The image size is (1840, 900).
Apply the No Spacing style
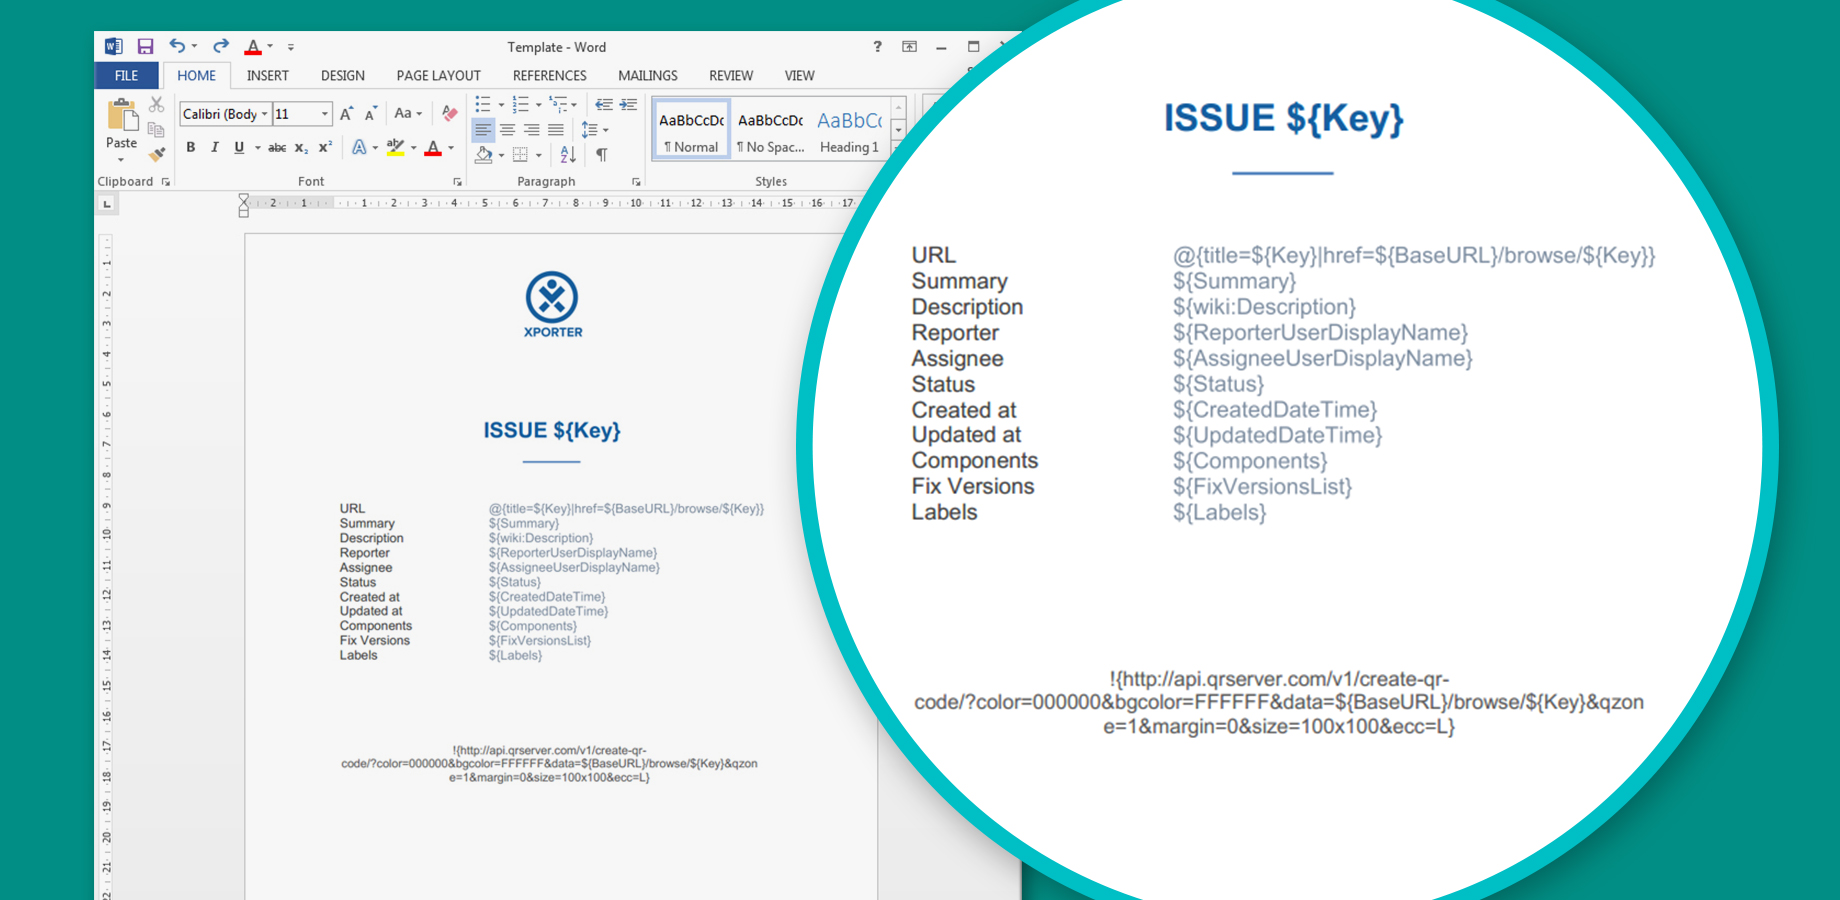[x=770, y=130]
